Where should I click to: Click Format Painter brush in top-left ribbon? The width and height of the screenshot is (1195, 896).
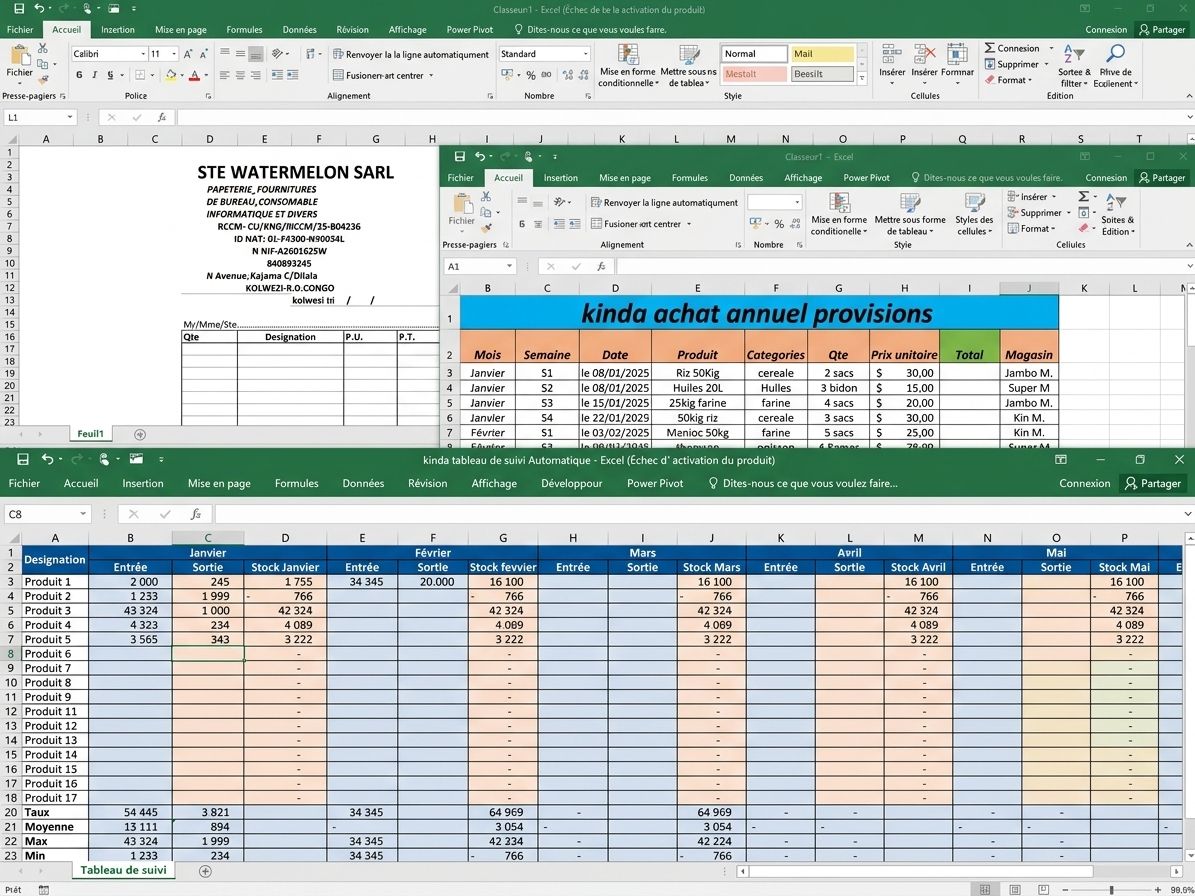pyautogui.click(x=43, y=78)
